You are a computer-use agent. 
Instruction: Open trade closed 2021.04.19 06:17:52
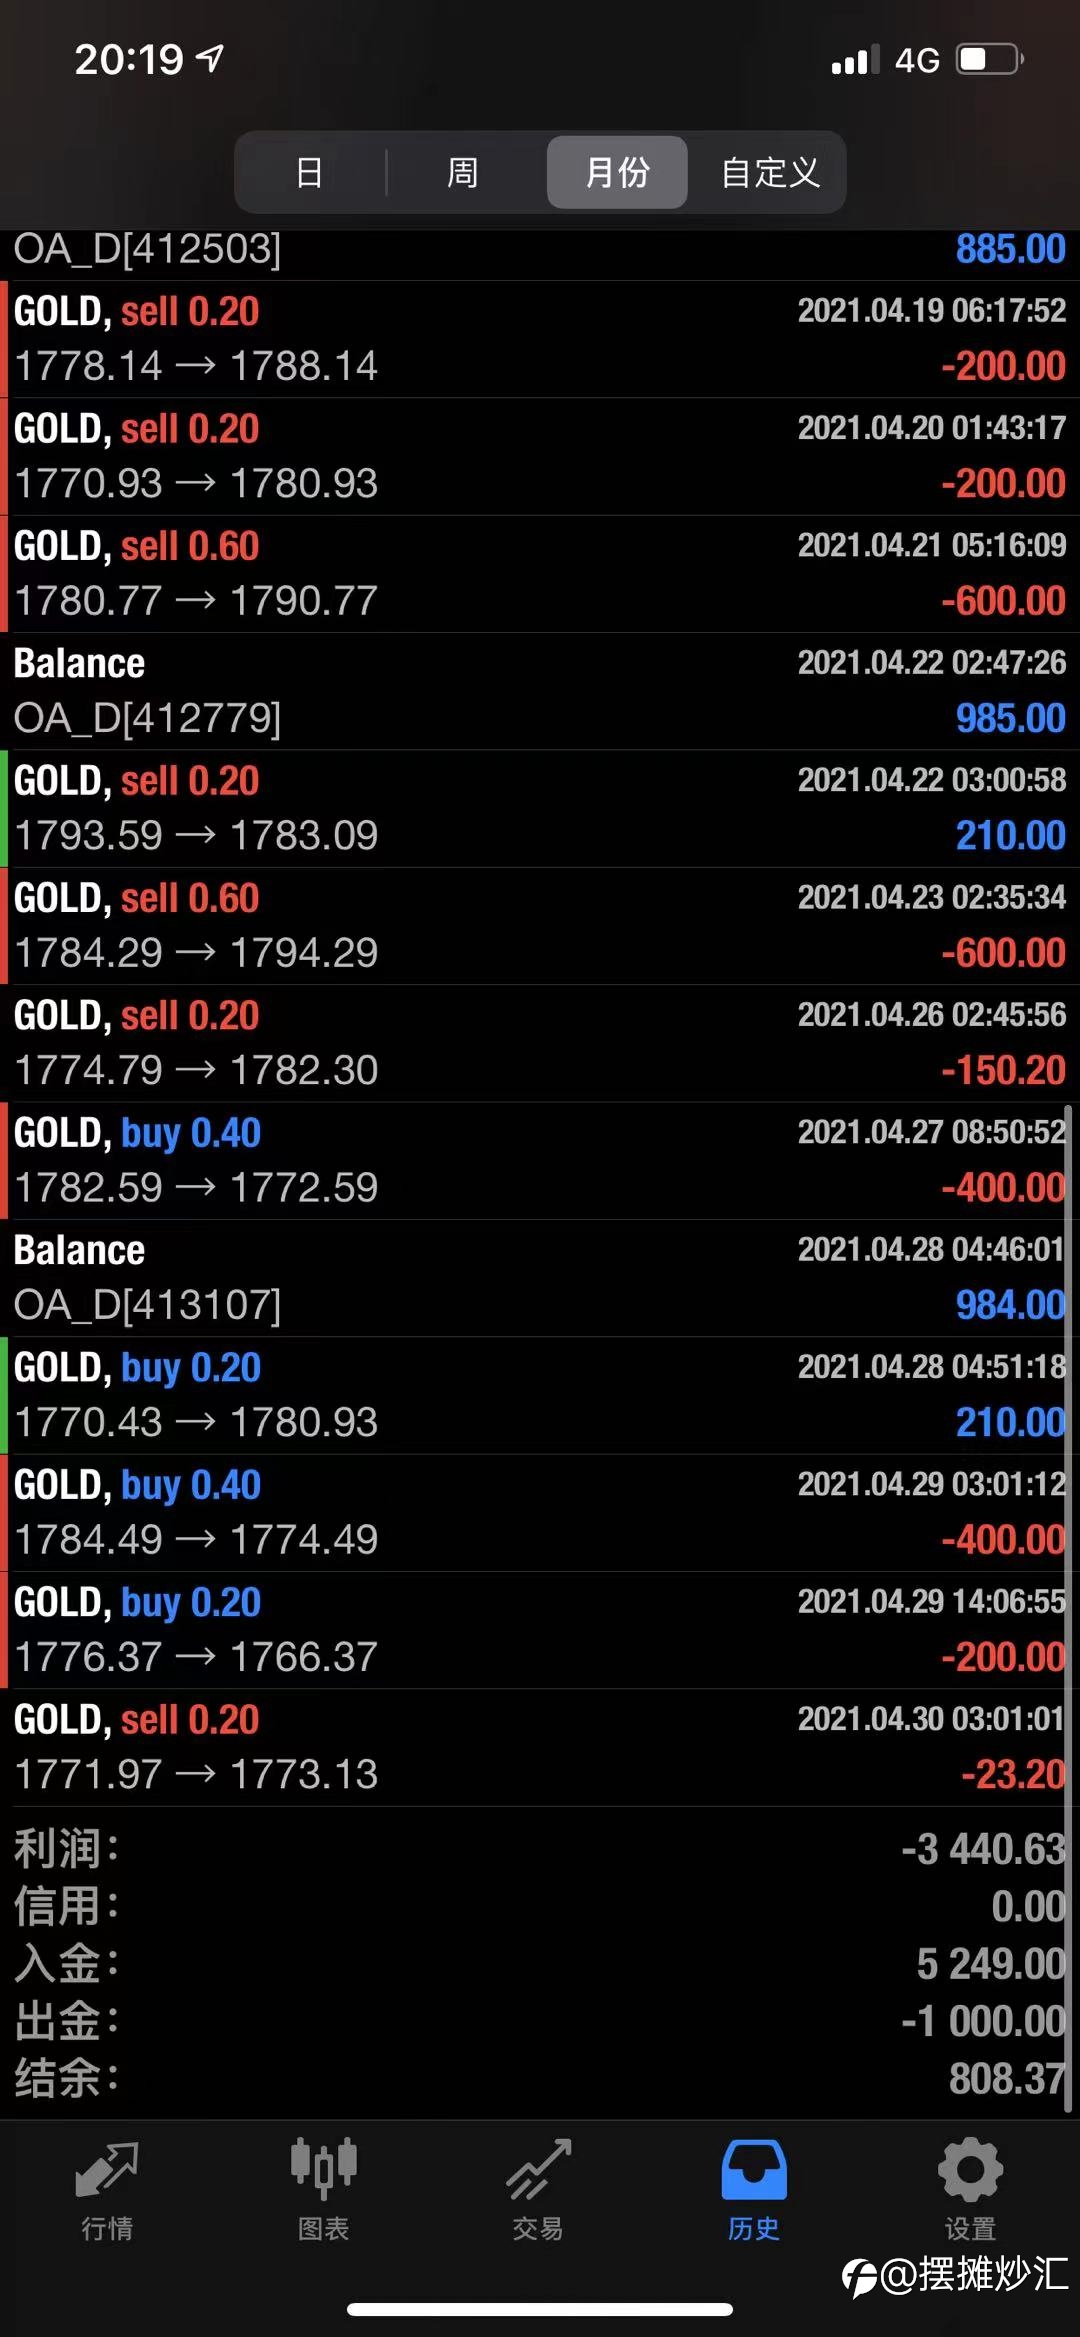pyautogui.click(x=540, y=339)
